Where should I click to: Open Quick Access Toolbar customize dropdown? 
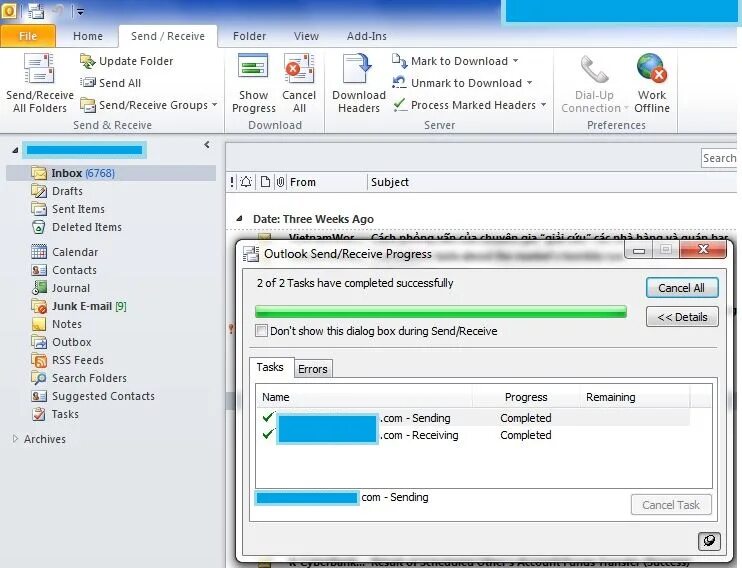click(80, 12)
